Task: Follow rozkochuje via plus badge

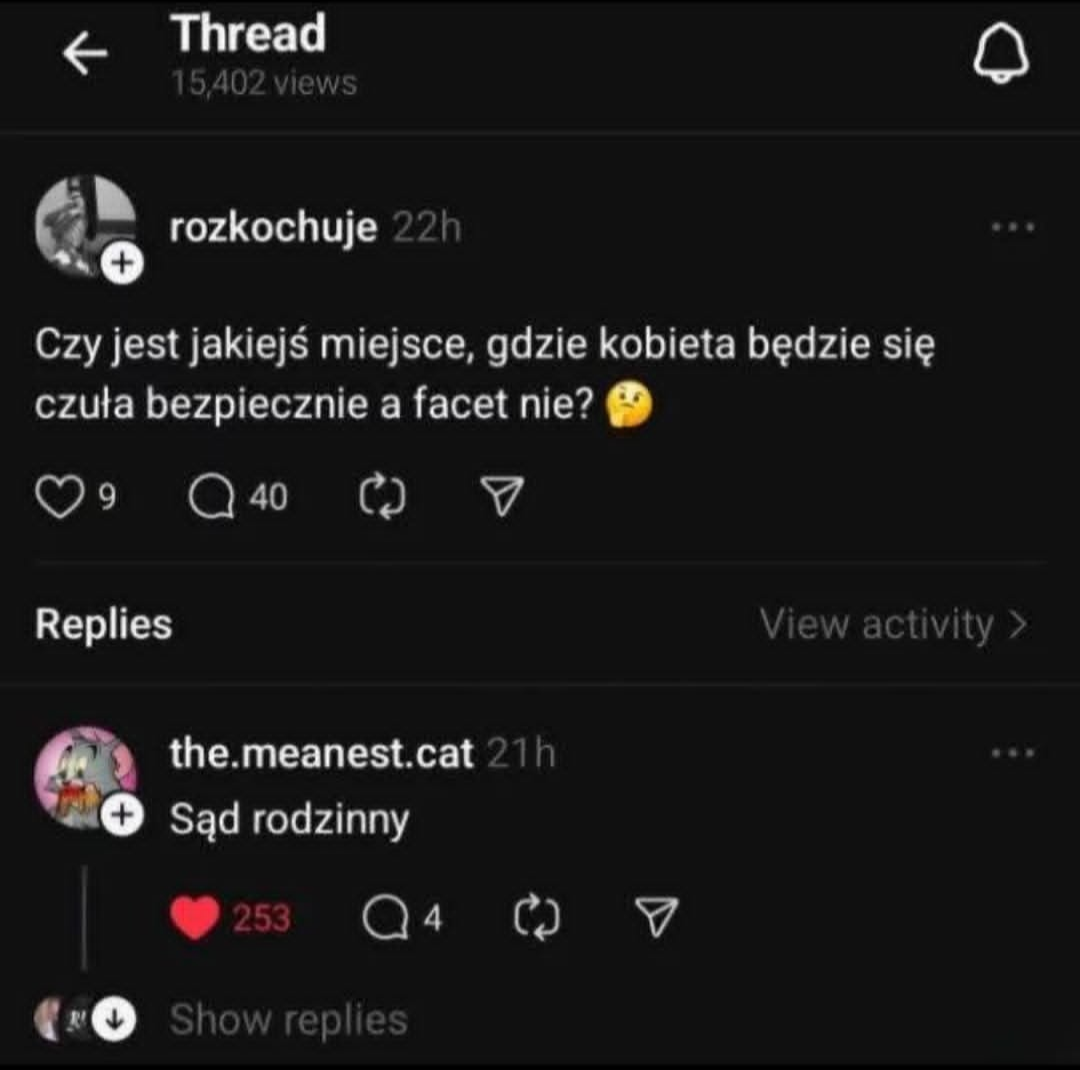Action: coord(120,264)
